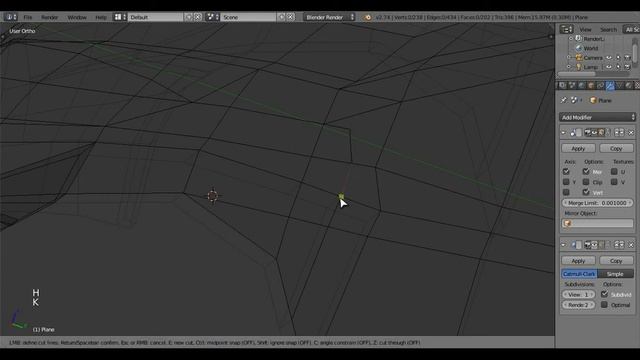This screenshot has height=360, width=640.
Task: Open the outliner Search menu
Action: 608,29
